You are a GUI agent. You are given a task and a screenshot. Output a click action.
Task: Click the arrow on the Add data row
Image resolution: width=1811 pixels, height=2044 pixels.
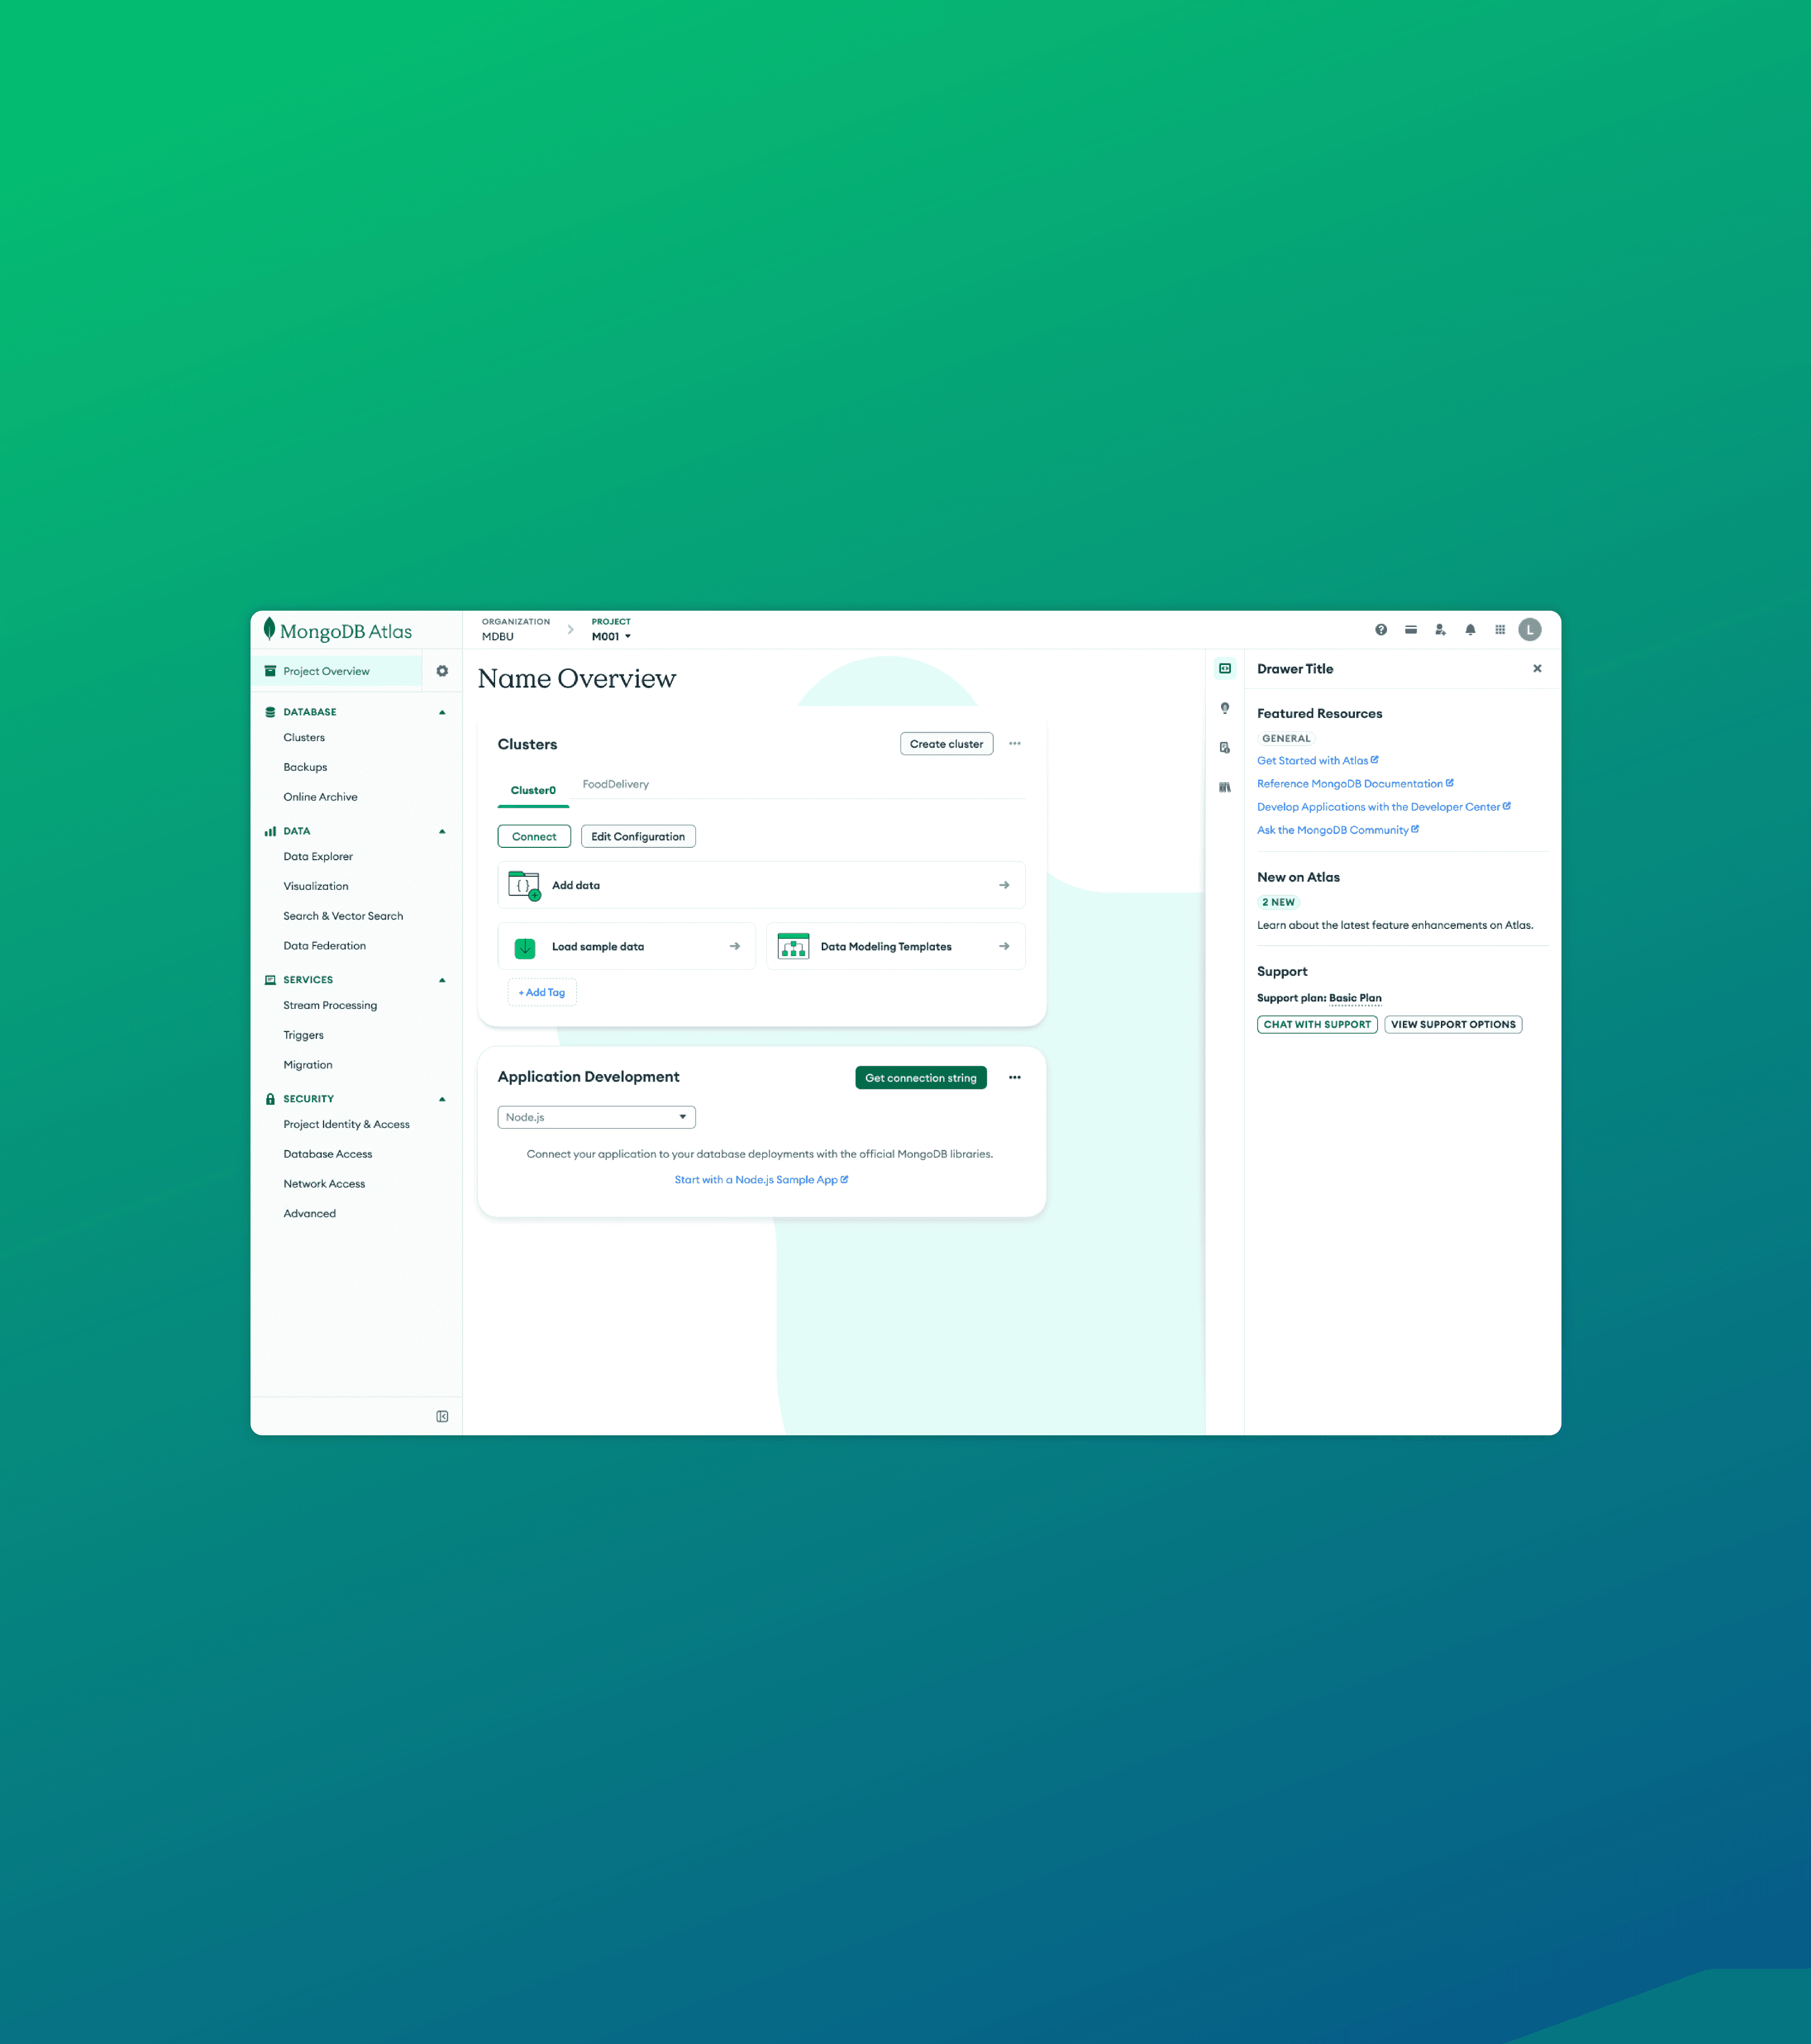tap(1004, 885)
